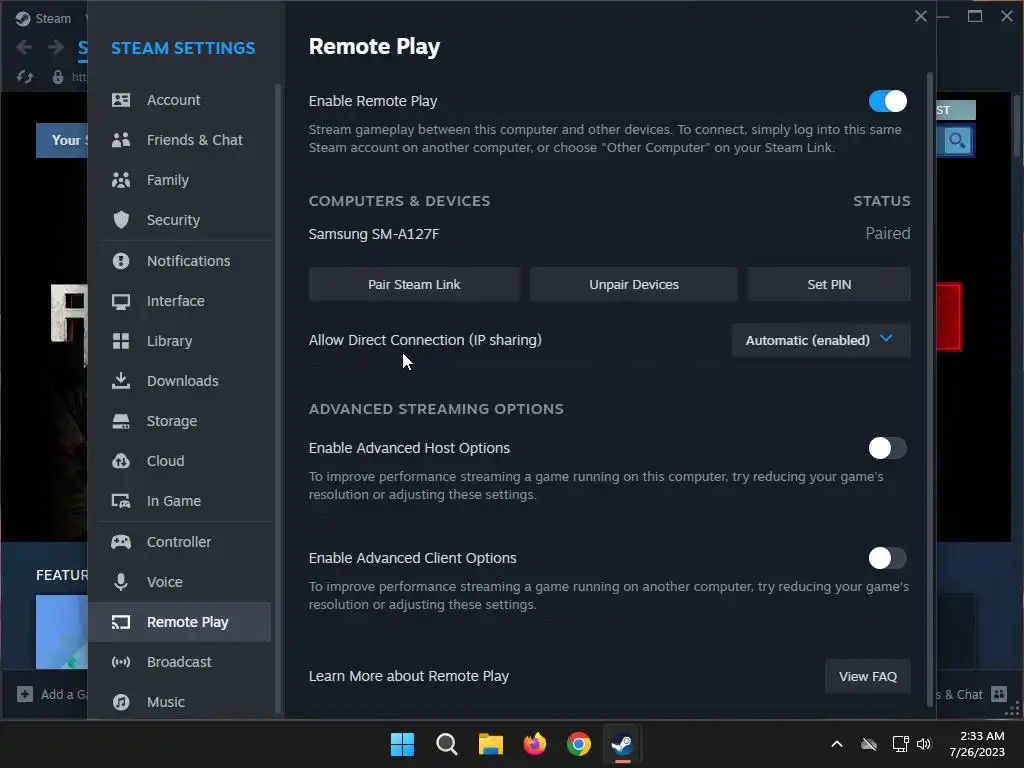Image resolution: width=1024 pixels, height=768 pixels.
Task: Open Family settings section
Action: click(x=180, y=180)
